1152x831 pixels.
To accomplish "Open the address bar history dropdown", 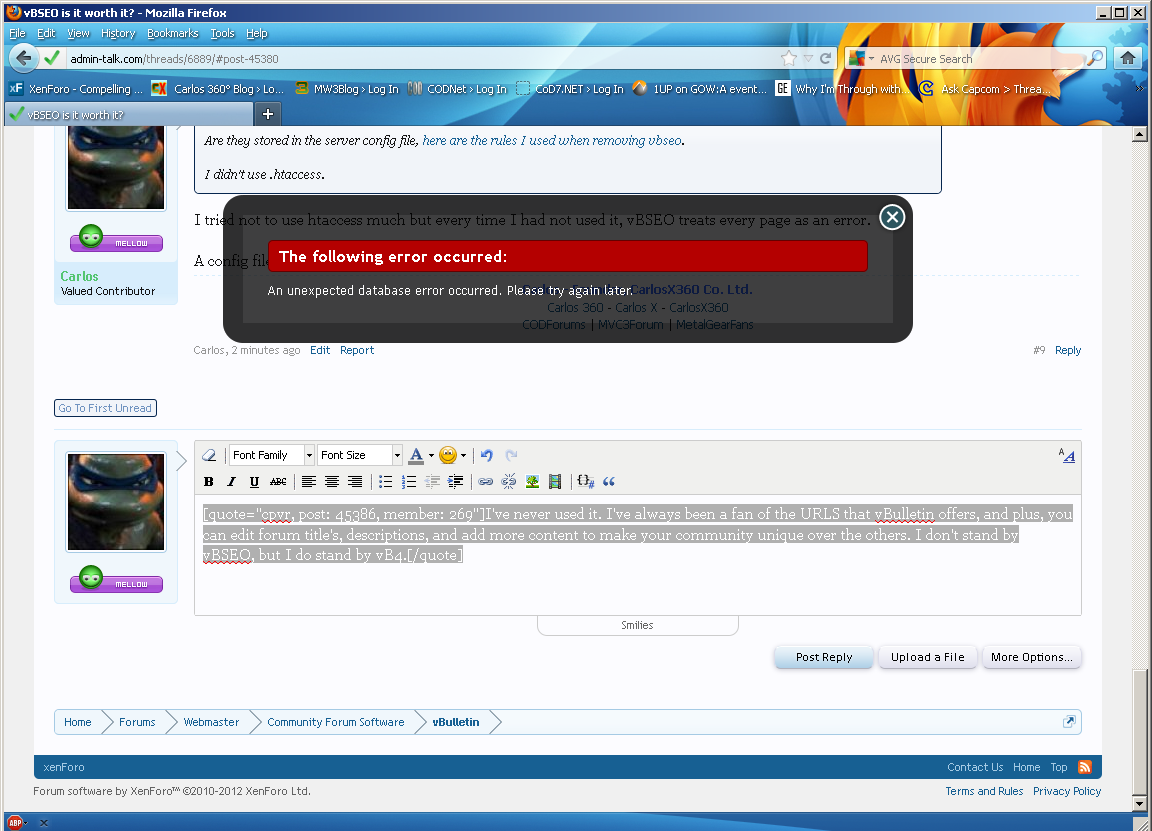I will point(808,59).
